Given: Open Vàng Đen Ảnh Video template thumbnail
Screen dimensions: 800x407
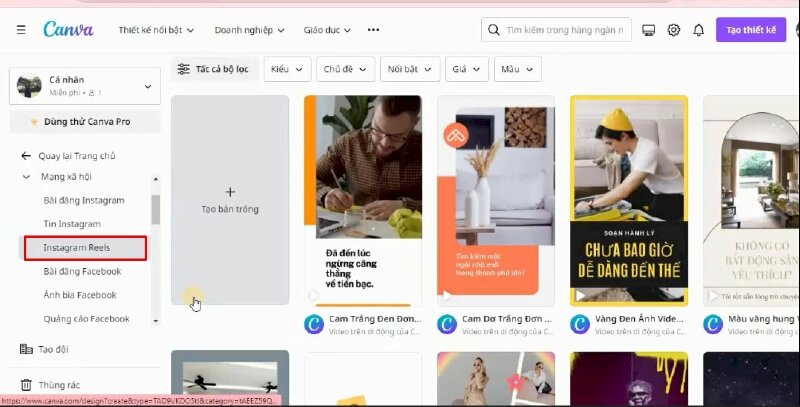Looking at the screenshot, I should tap(629, 200).
